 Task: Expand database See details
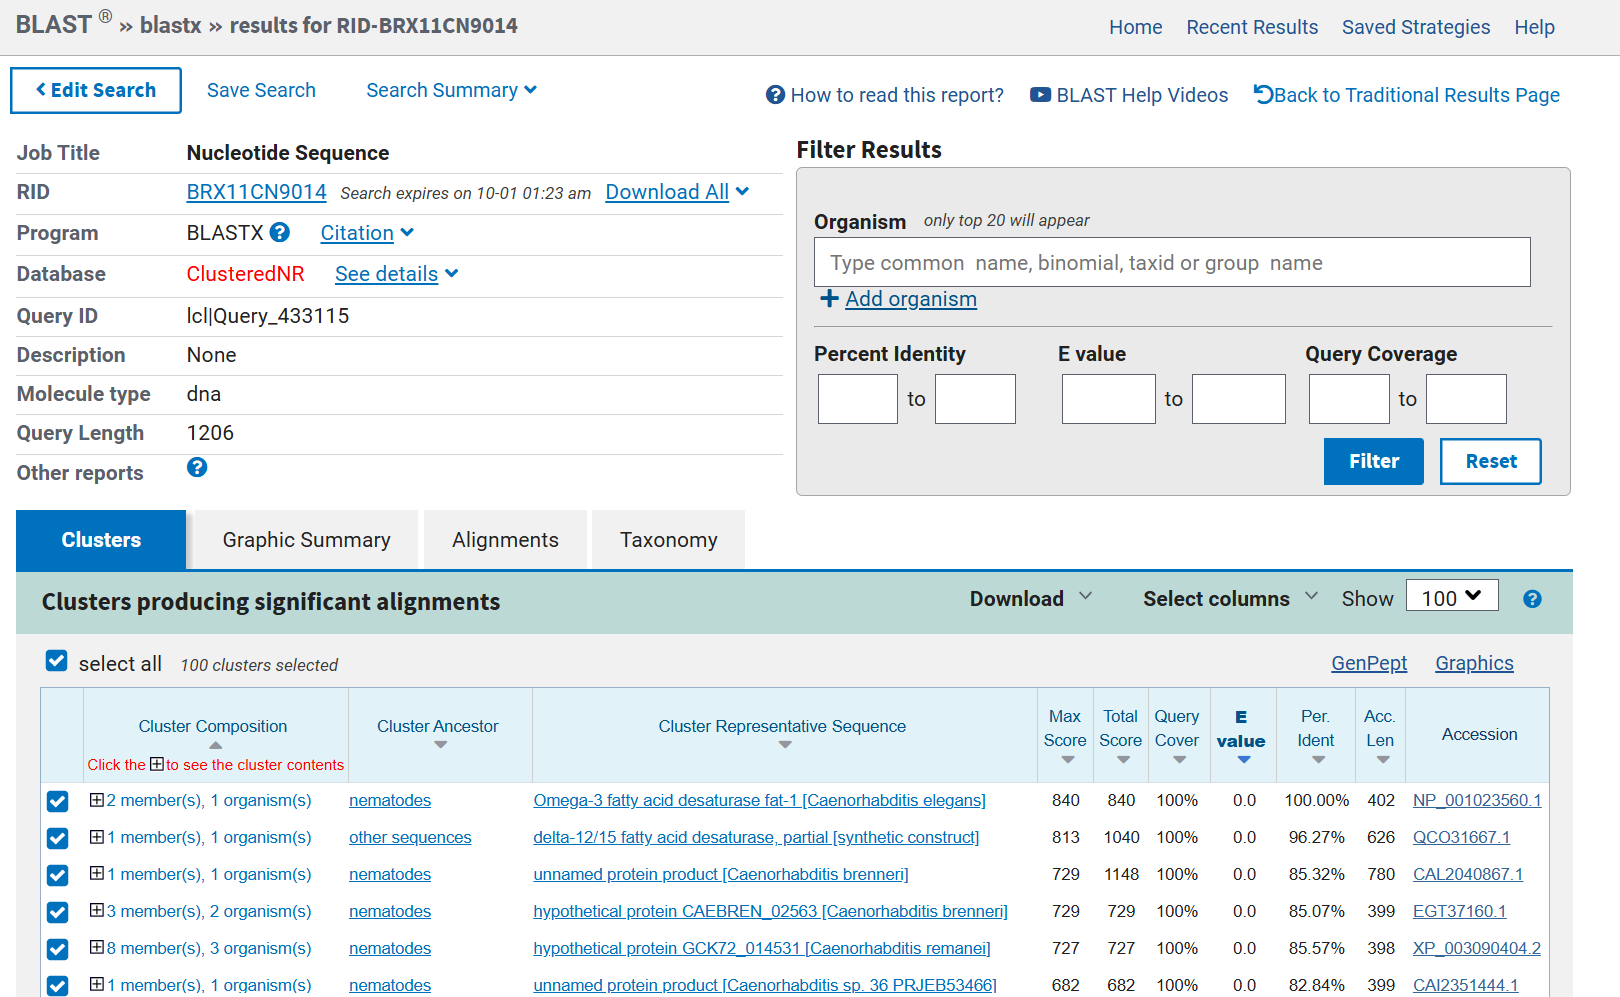tap(397, 274)
